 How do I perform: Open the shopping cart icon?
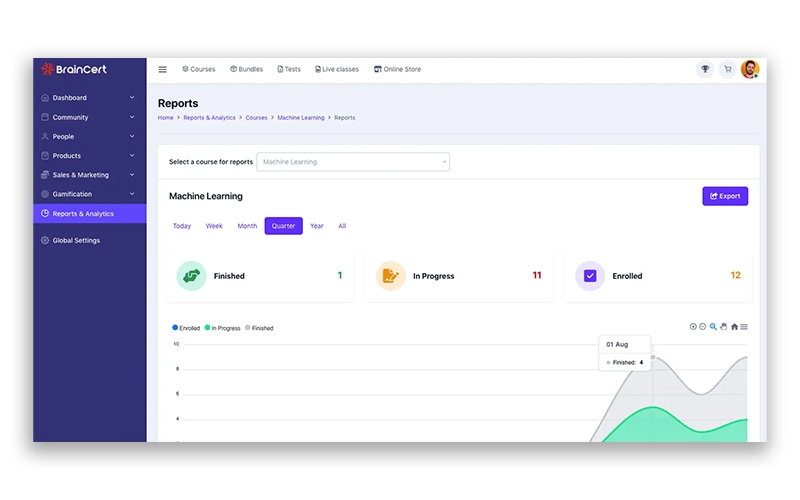click(728, 69)
